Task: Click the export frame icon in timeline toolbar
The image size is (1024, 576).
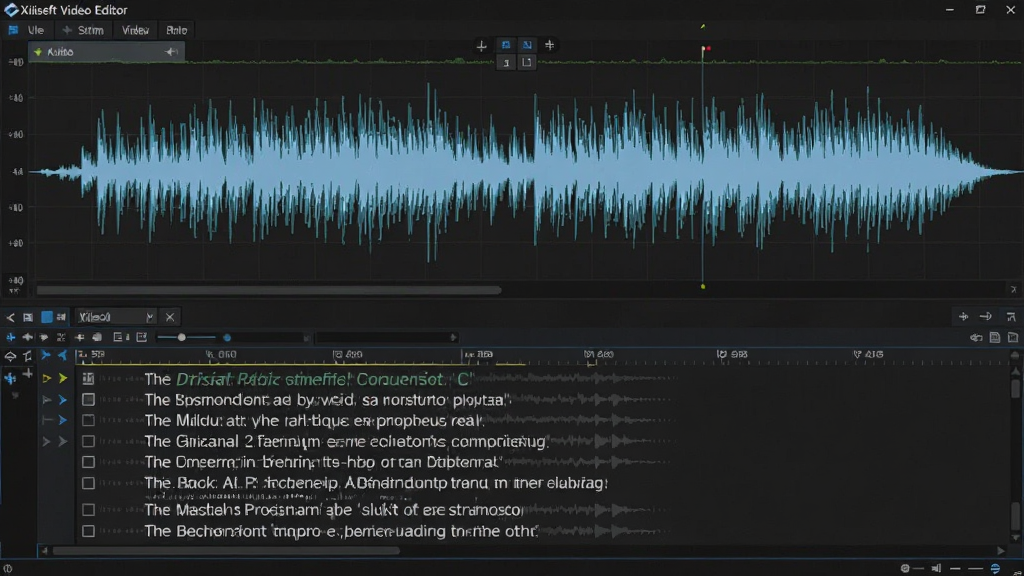Action: click(142, 338)
